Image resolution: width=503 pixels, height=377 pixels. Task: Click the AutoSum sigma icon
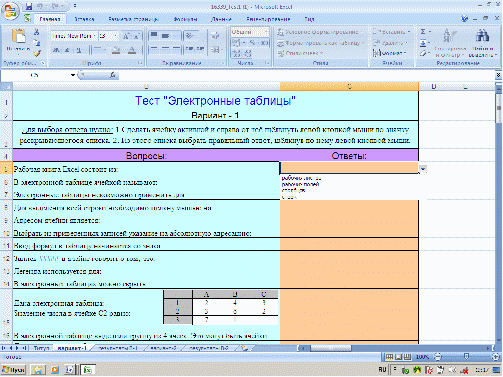[423, 32]
